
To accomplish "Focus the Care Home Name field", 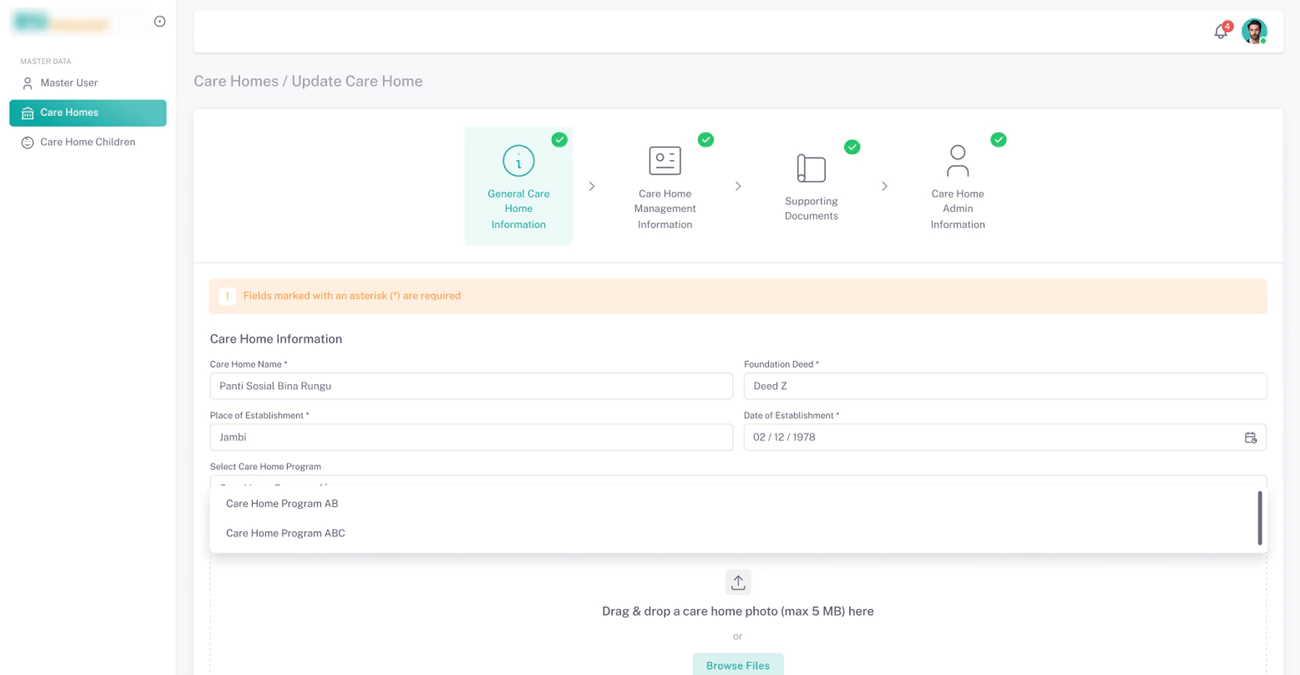I will 471,386.
